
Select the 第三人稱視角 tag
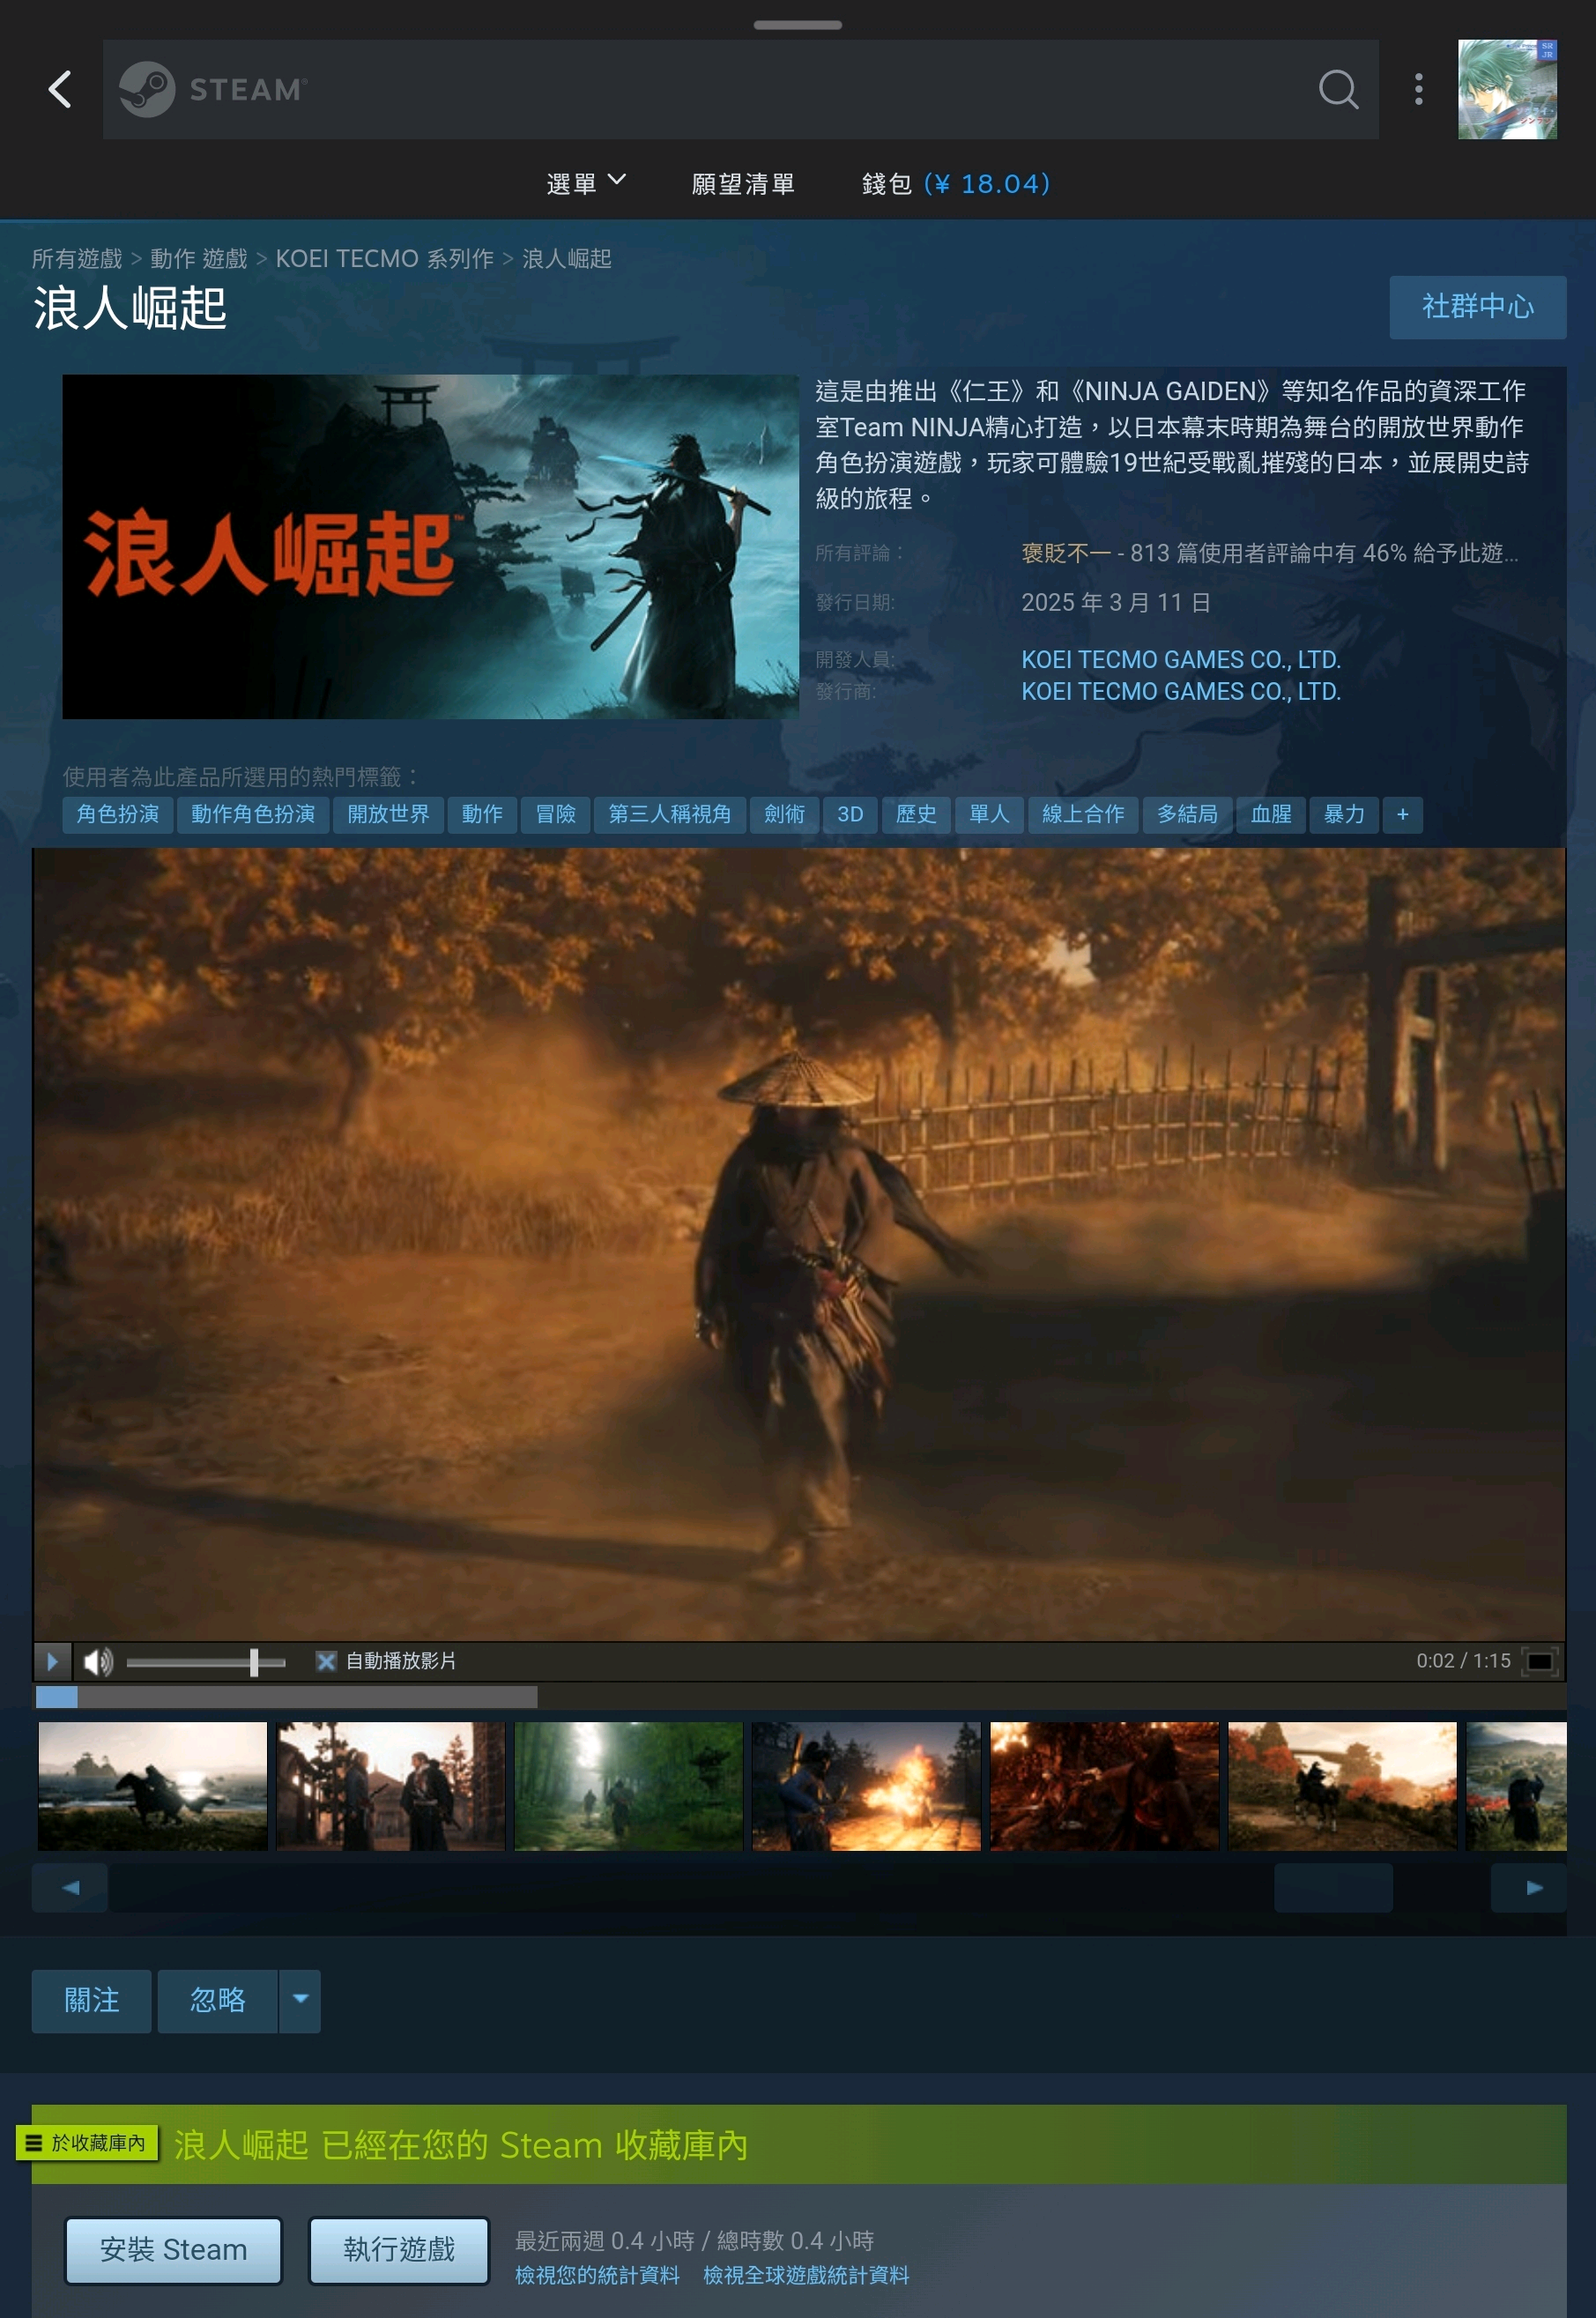click(670, 814)
